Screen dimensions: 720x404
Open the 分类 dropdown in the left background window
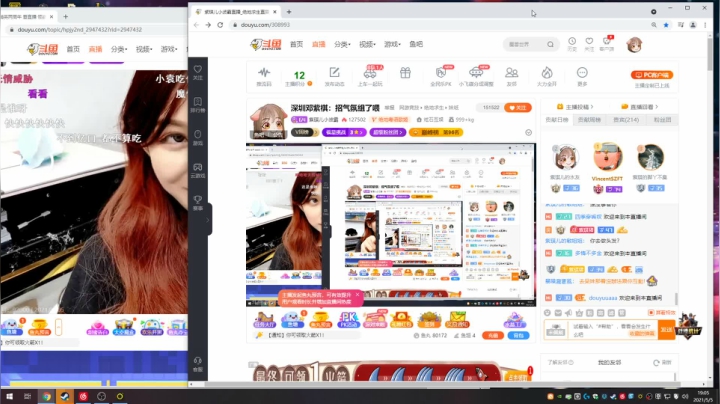pyautogui.click(x=118, y=49)
